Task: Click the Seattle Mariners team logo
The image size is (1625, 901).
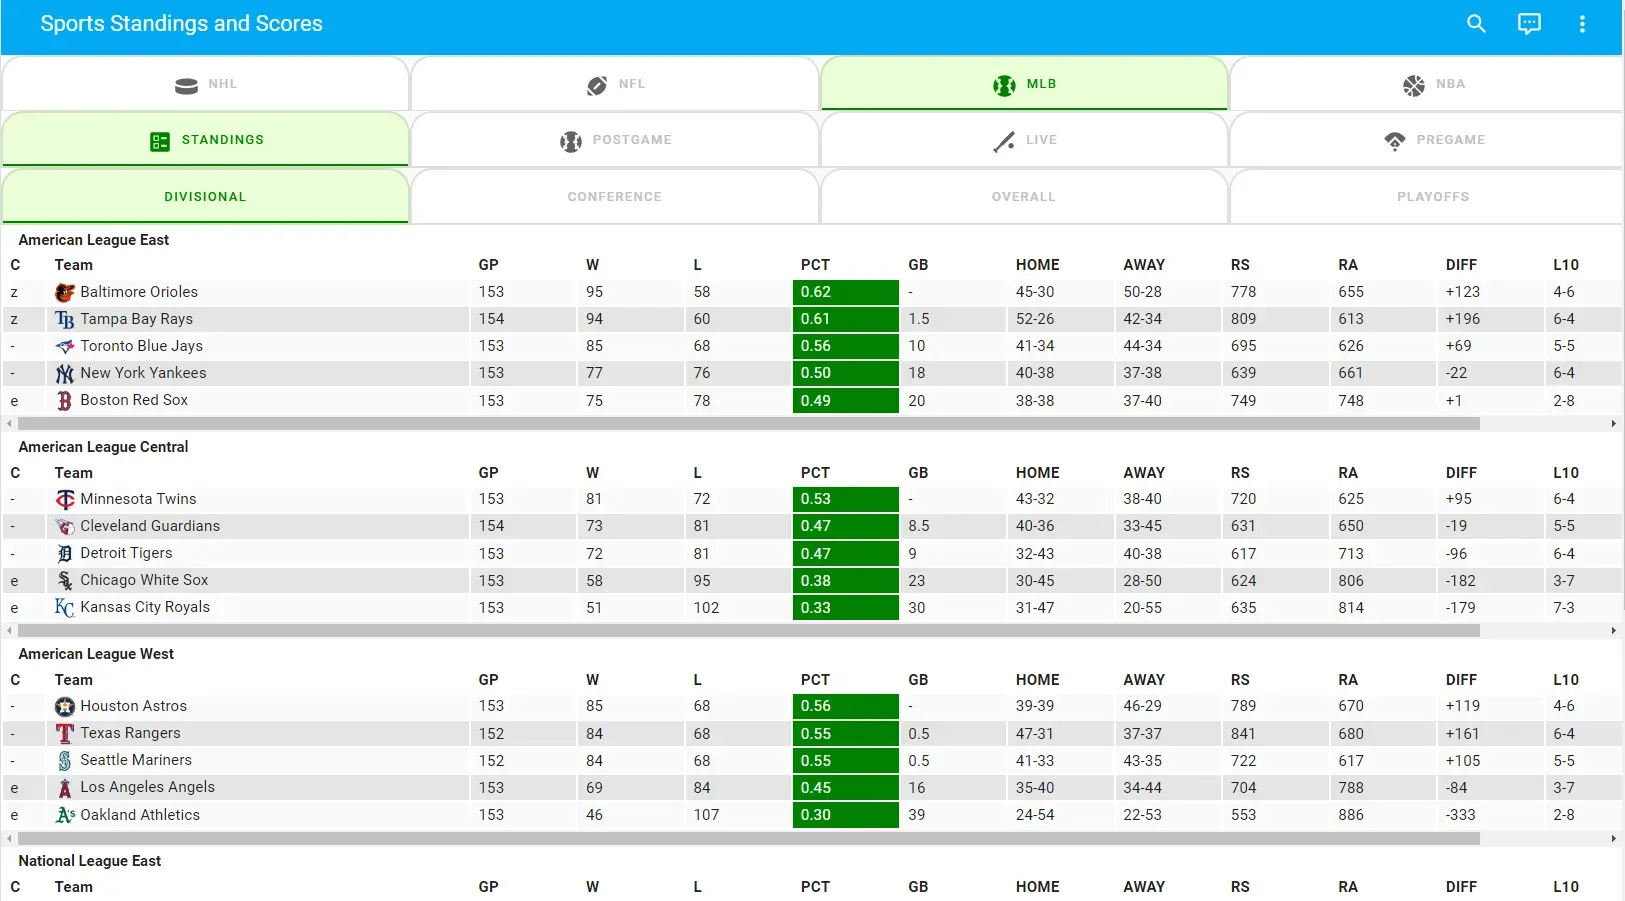Action: pos(65,760)
